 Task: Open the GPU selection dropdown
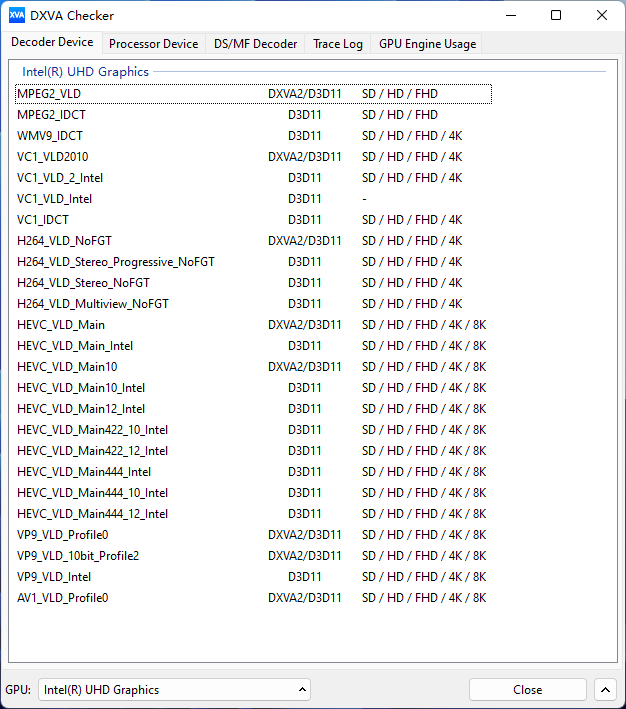[174, 689]
